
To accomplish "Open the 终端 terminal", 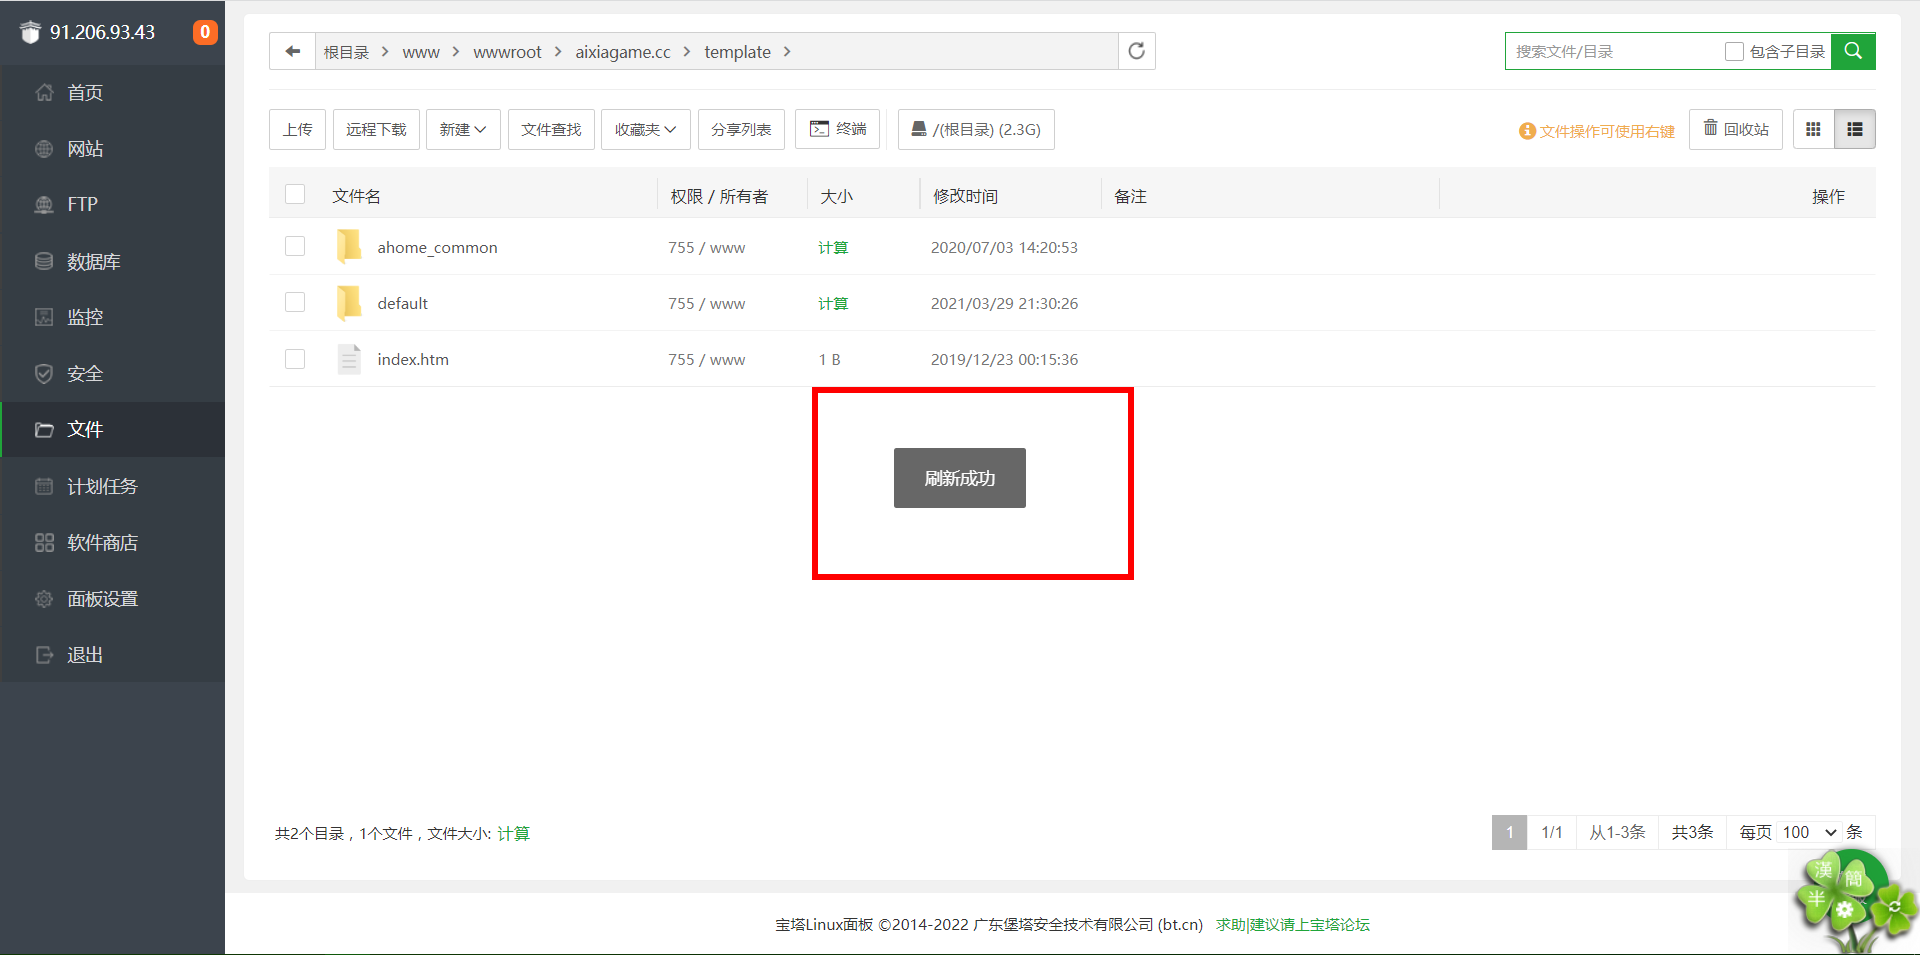I will point(838,129).
